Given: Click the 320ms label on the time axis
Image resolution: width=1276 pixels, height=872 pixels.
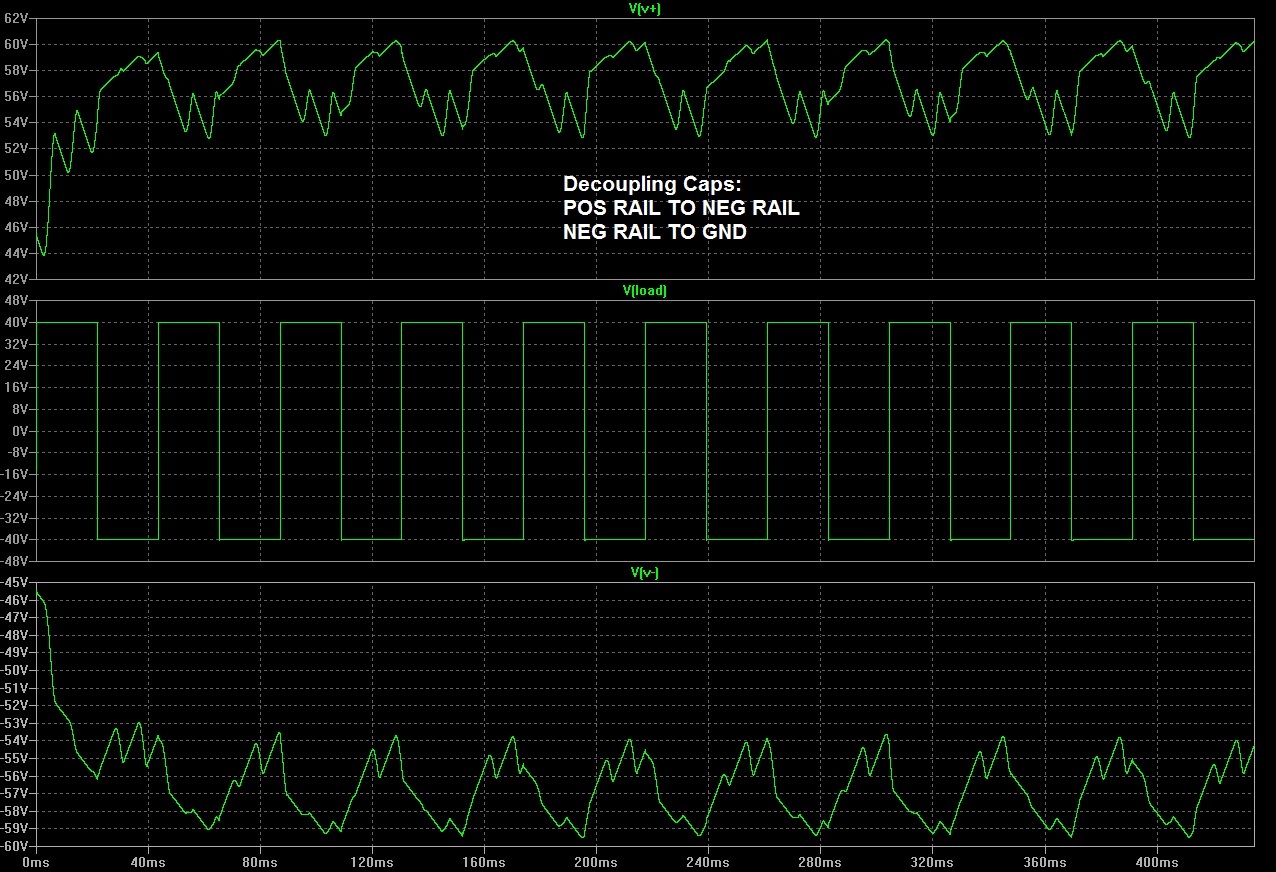Looking at the screenshot, I should pos(930,861).
